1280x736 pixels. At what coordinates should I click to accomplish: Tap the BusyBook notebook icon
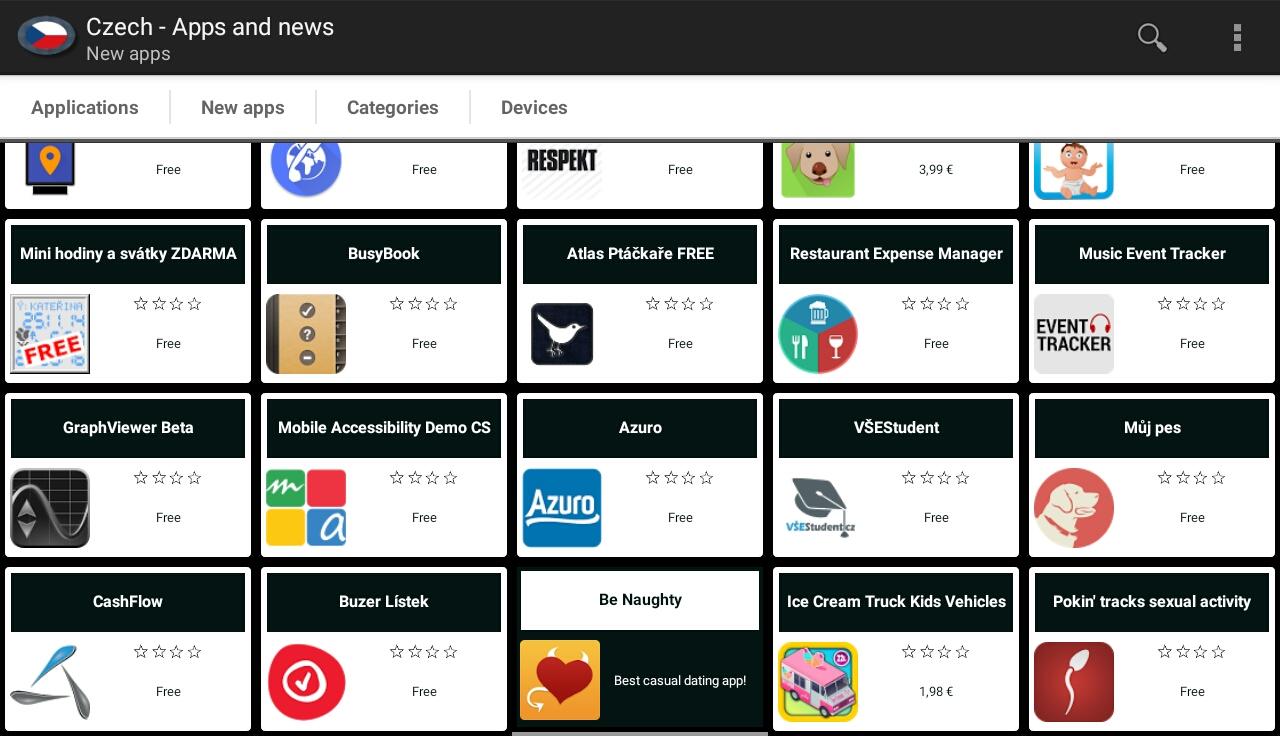pyautogui.click(x=306, y=334)
